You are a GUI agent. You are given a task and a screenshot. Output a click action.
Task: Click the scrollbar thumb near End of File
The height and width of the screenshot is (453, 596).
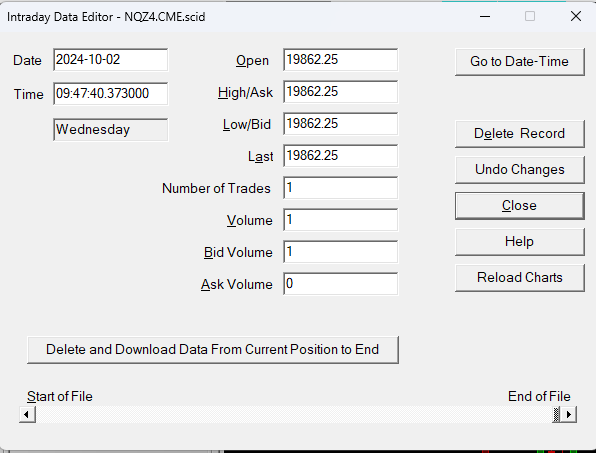click(556, 414)
